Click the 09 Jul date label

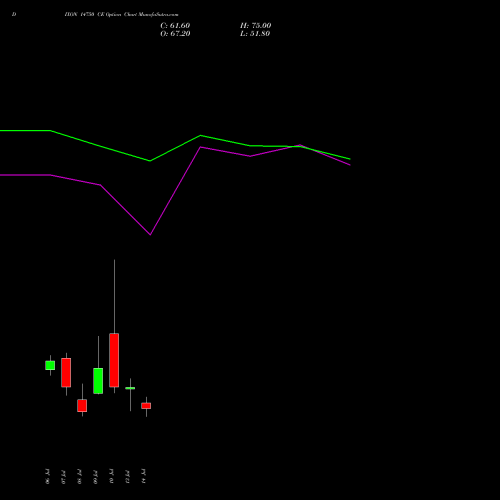[95, 476]
